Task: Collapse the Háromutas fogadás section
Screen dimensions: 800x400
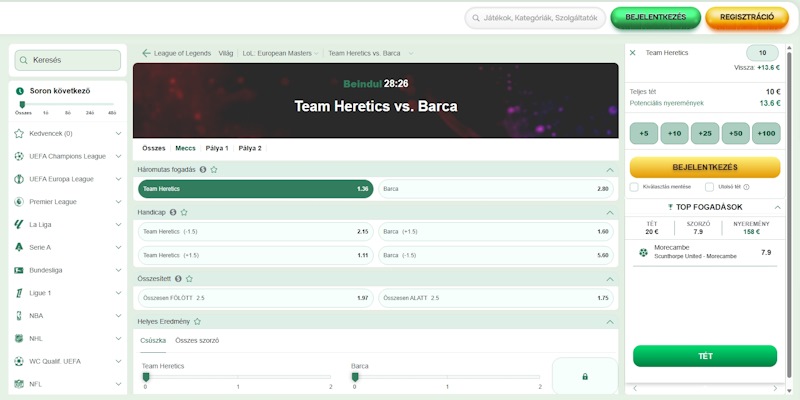Action: coord(610,170)
